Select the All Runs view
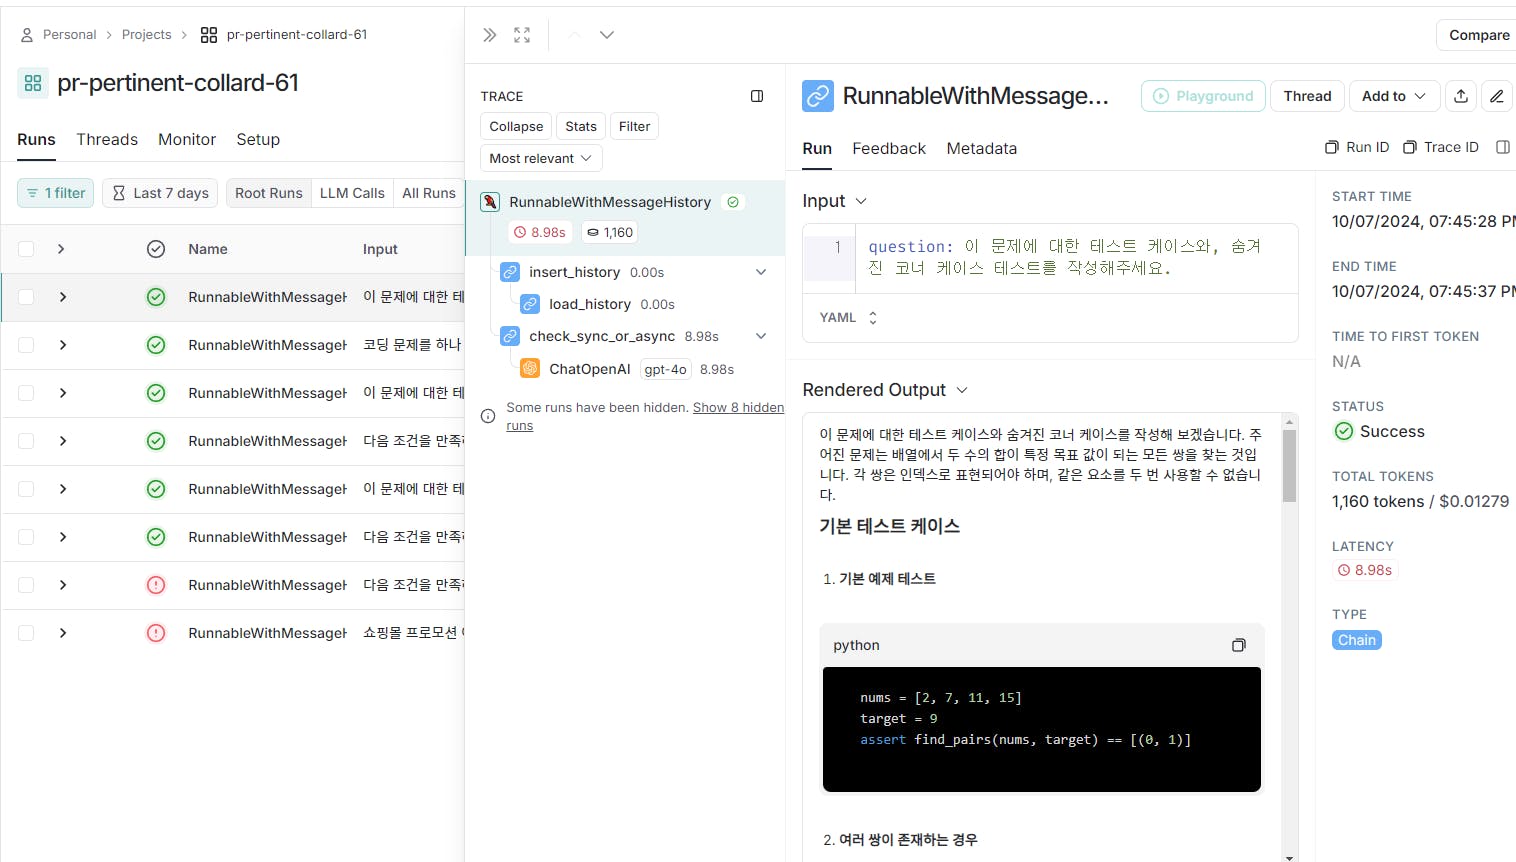Viewport: 1516px width, 862px height. (x=429, y=193)
